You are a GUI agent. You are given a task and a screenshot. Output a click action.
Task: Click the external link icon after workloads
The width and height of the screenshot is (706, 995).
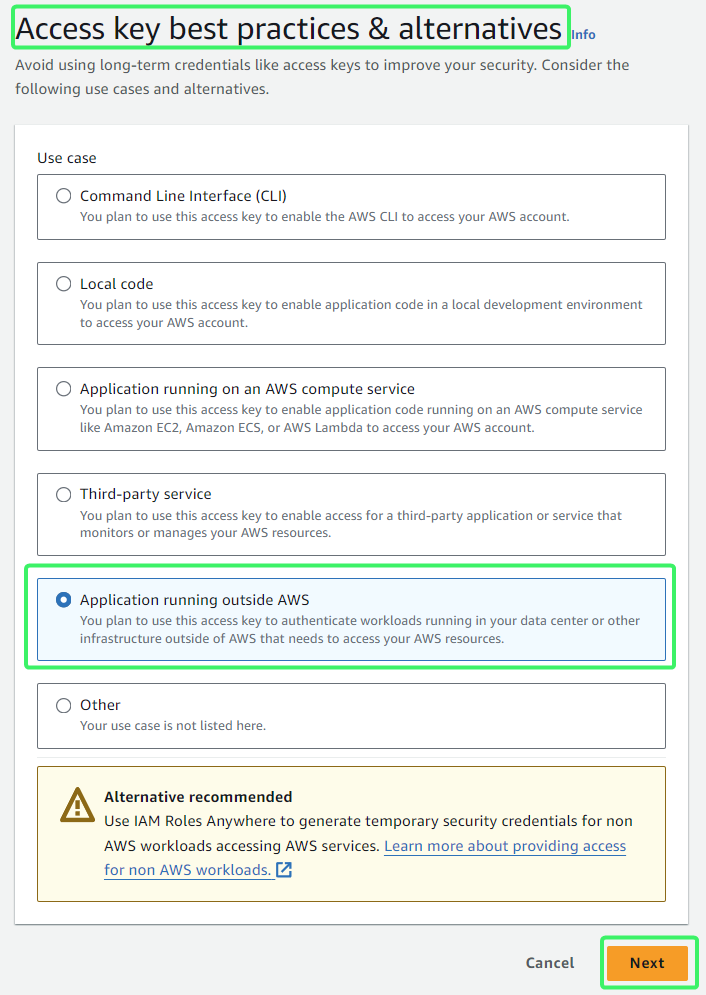(284, 869)
